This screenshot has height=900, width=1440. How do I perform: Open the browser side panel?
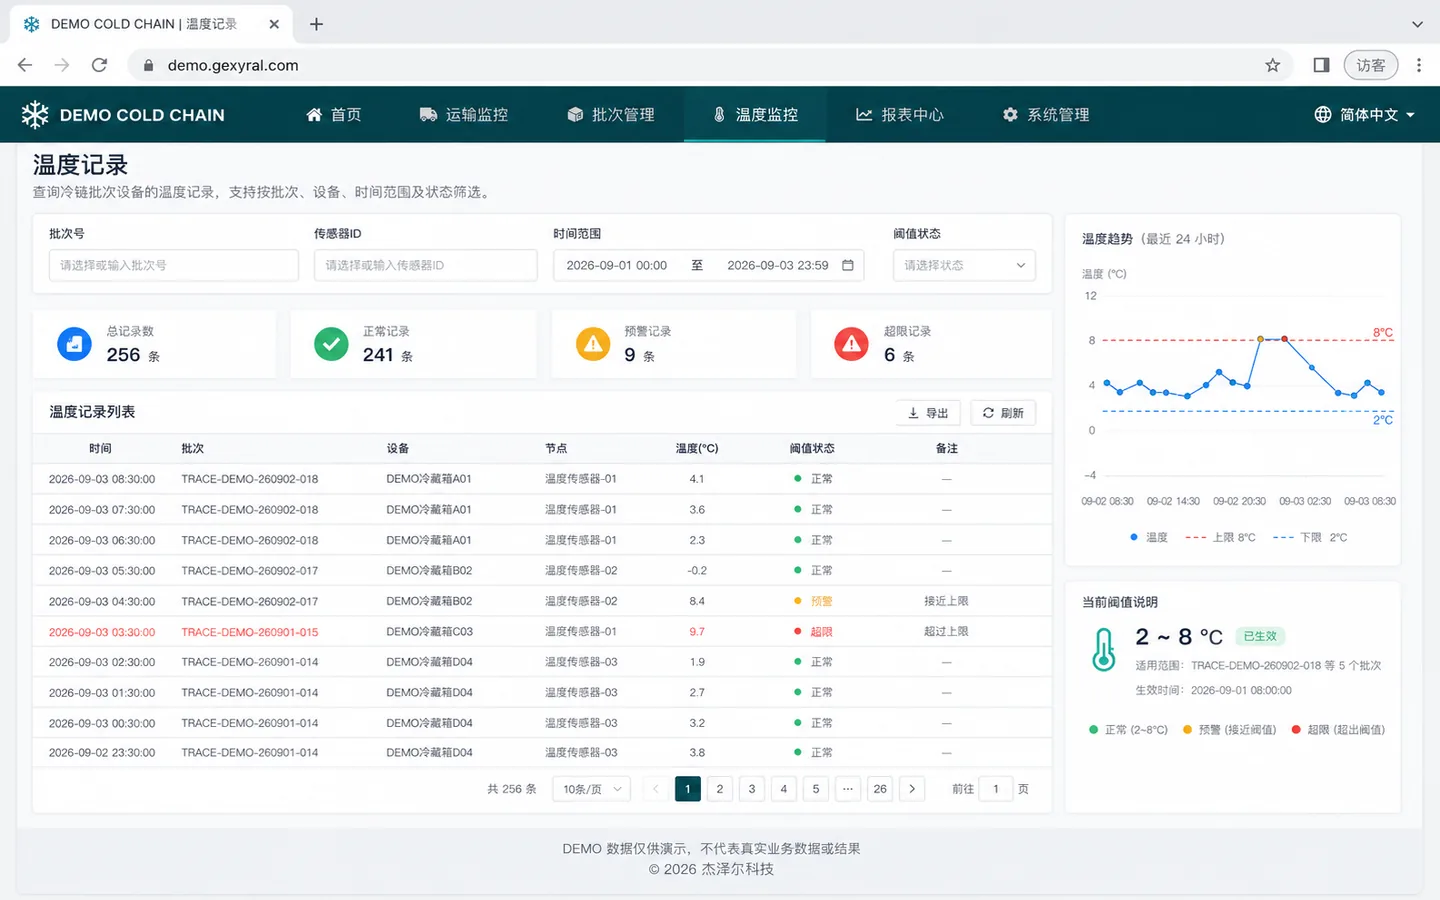pos(1321,65)
